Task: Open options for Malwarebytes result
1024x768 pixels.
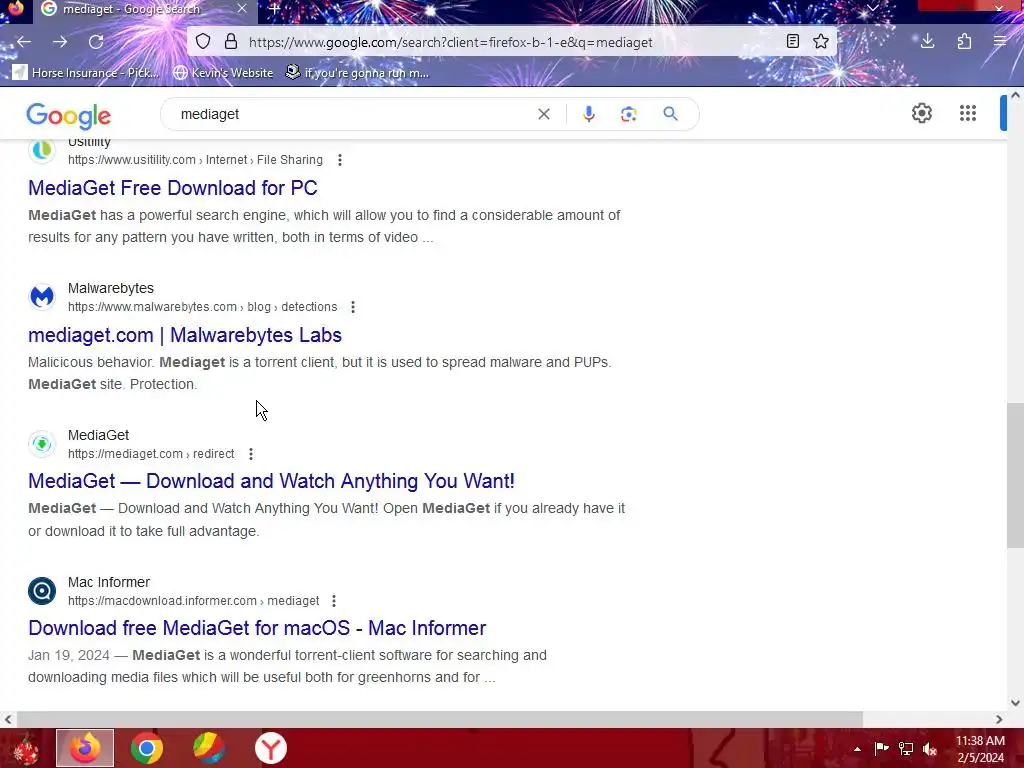Action: 353,307
